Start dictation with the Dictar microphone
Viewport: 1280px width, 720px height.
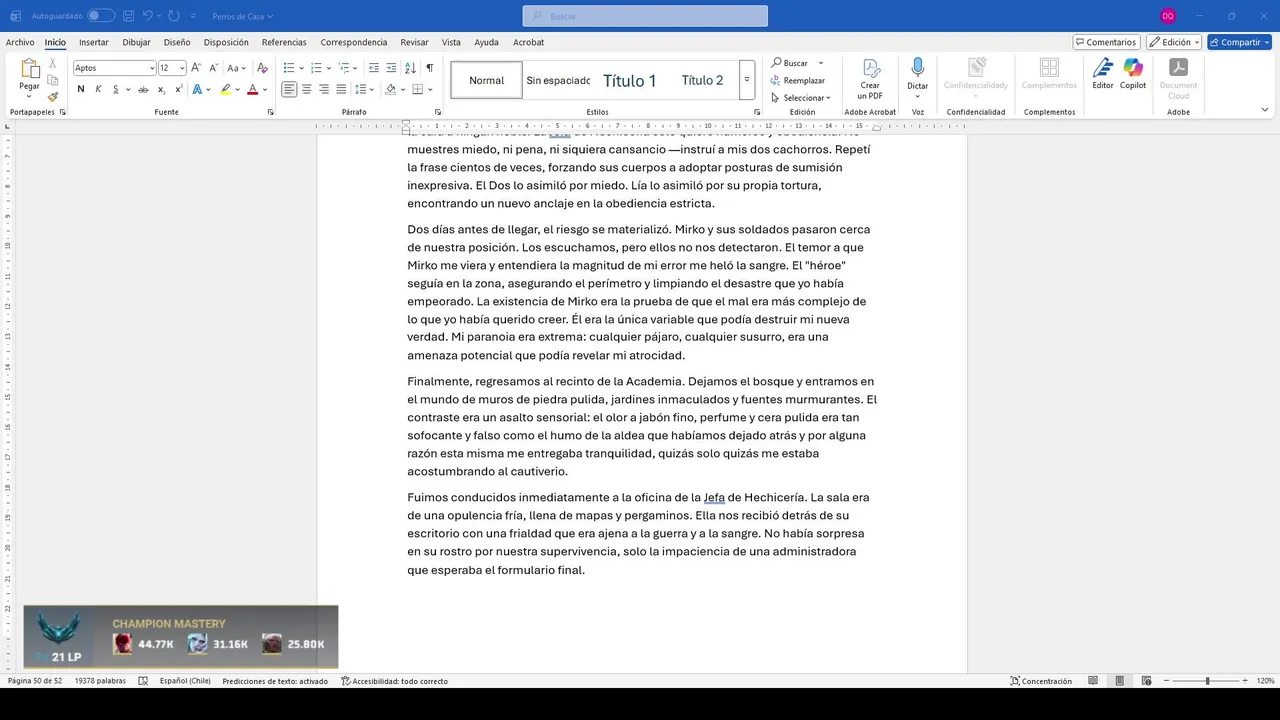[x=917, y=75]
